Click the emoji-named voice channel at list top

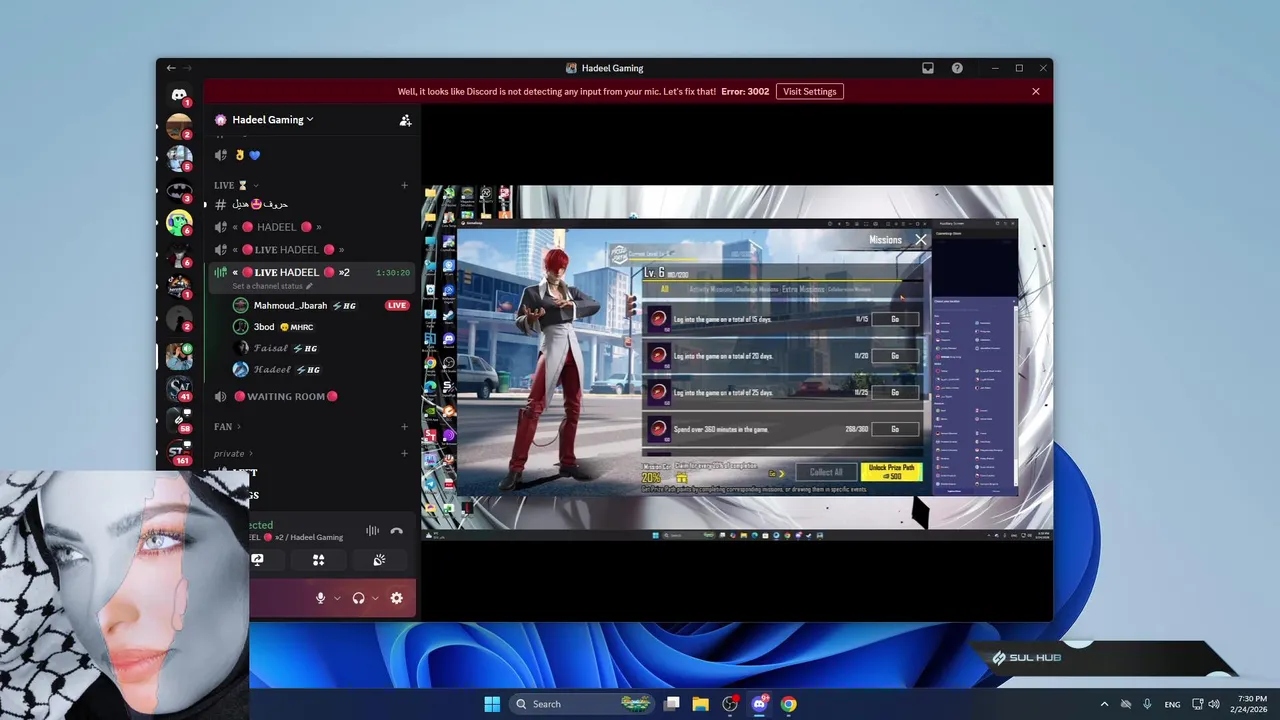click(311, 155)
